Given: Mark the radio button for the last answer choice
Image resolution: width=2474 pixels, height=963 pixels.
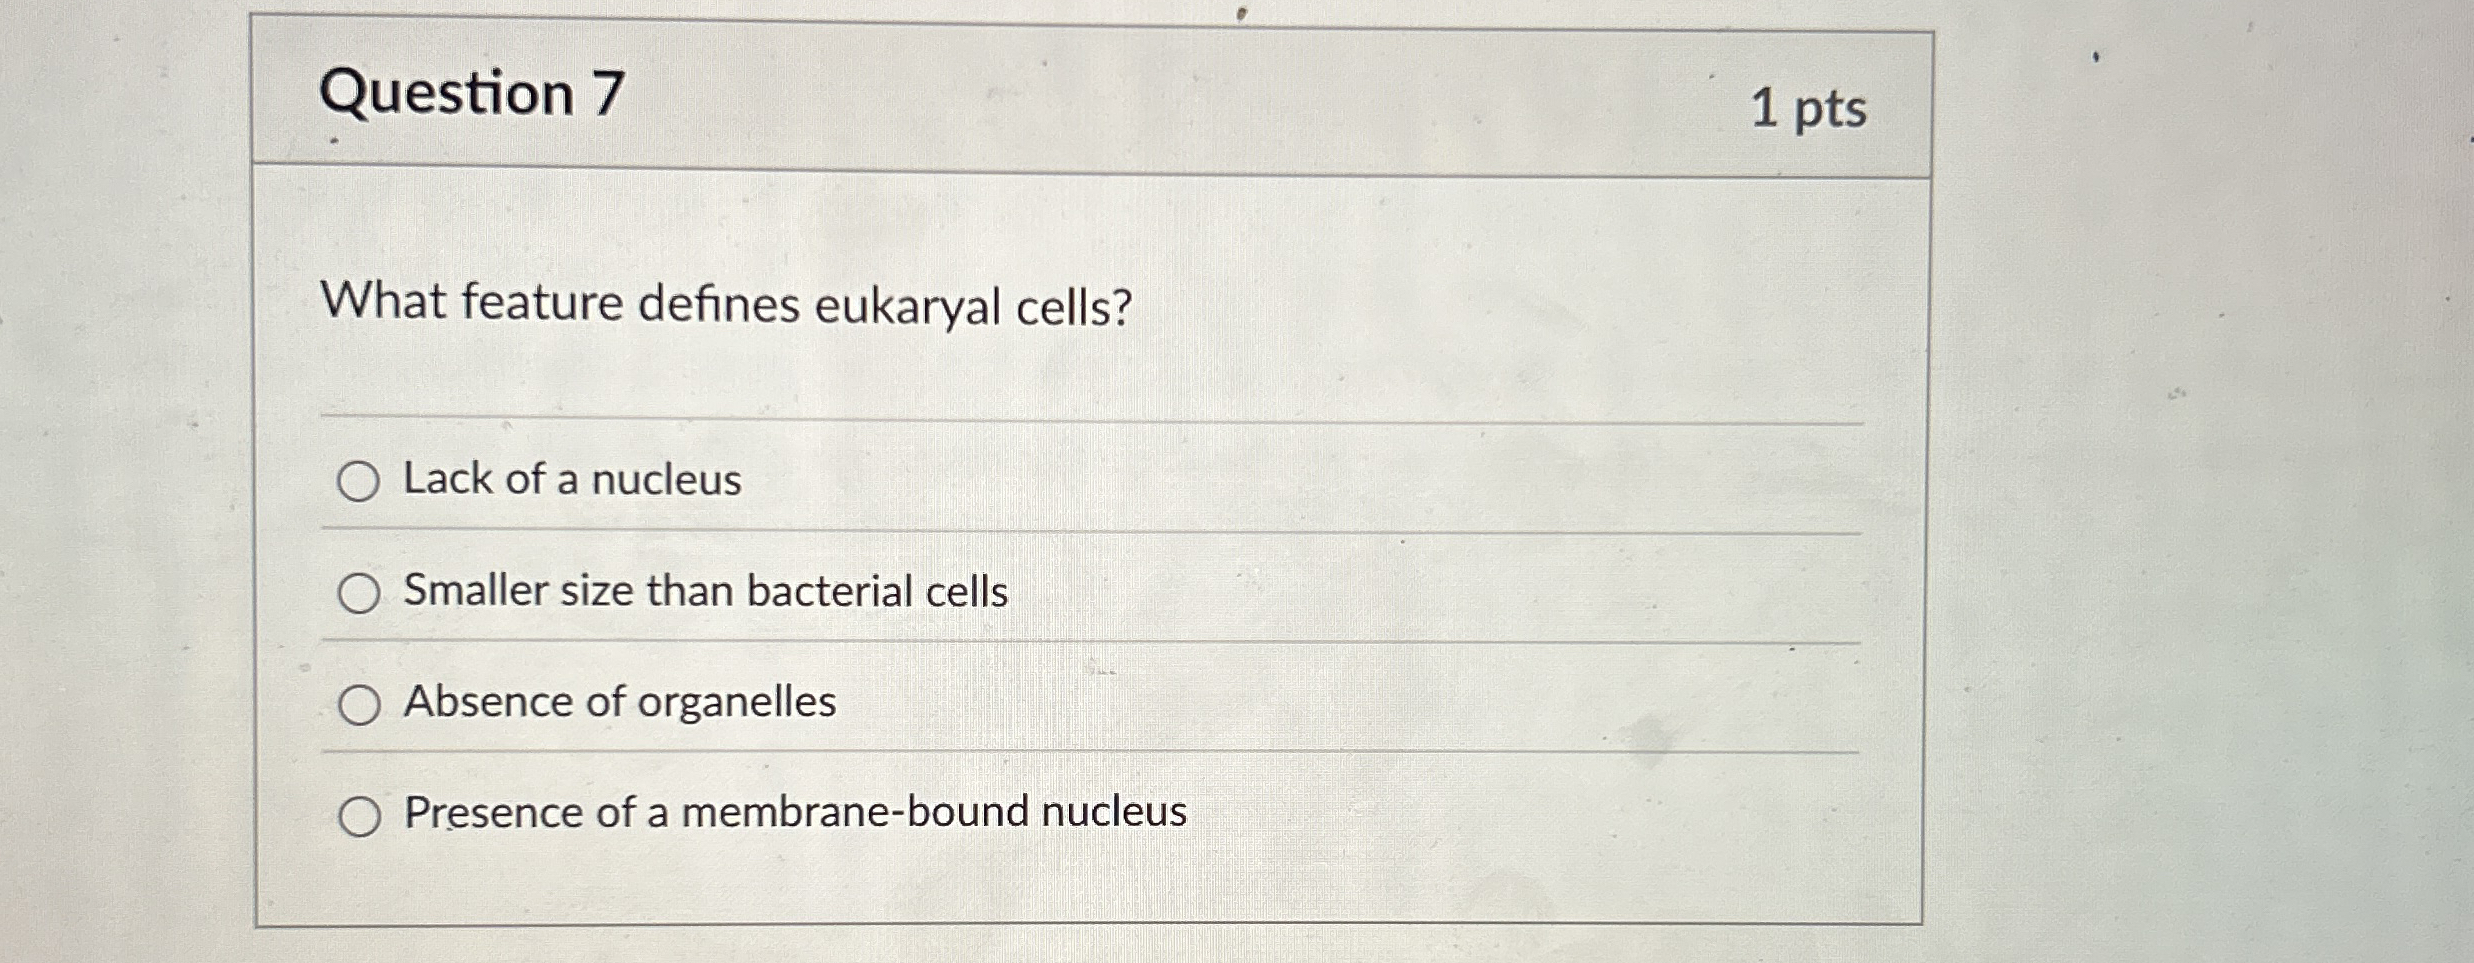Looking at the screenshot, I should pyautogui.click(x=359, y=816).
